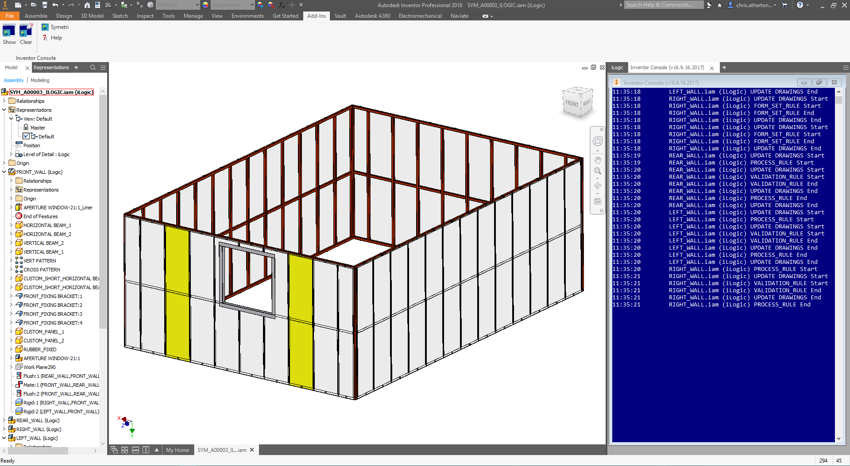Close the Model browser tab
Image resolution: width=850 pixels, height=466 pixels.
[27, 68]
